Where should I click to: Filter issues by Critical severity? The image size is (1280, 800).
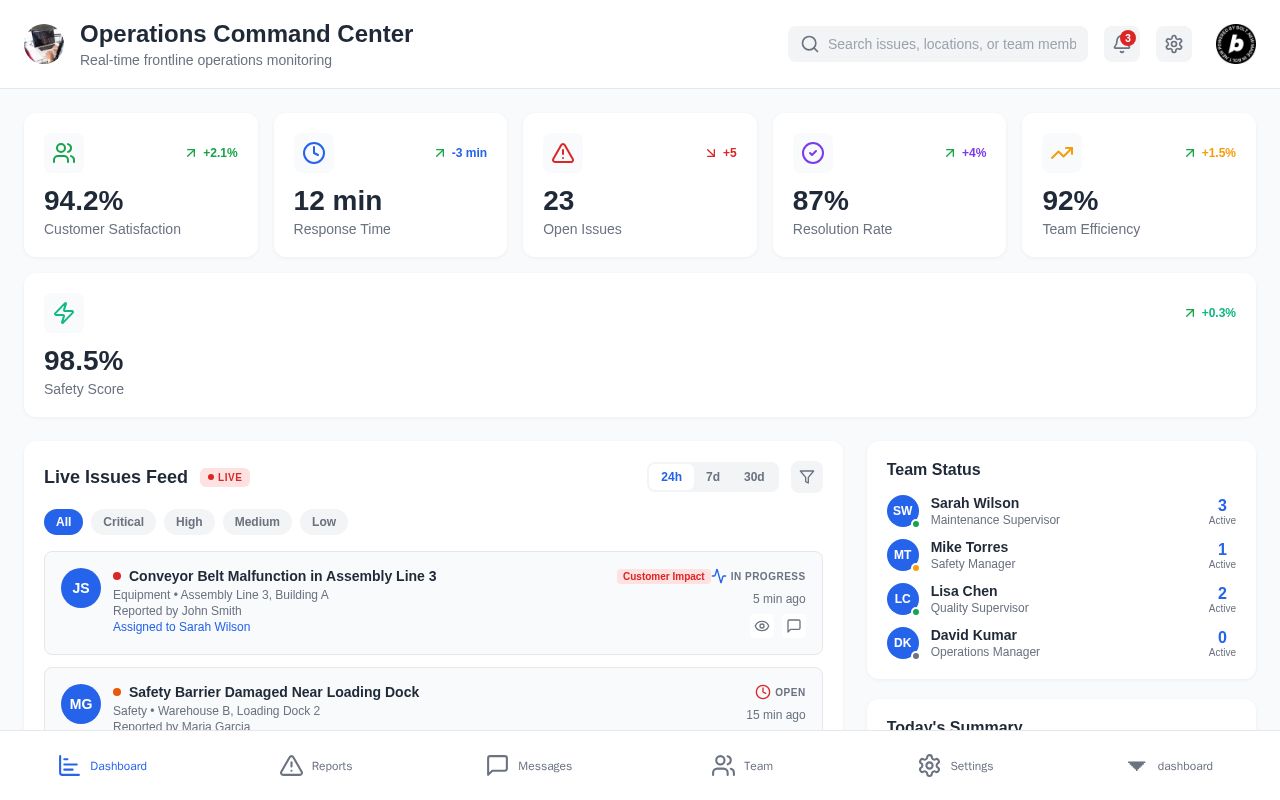[124, 522]
